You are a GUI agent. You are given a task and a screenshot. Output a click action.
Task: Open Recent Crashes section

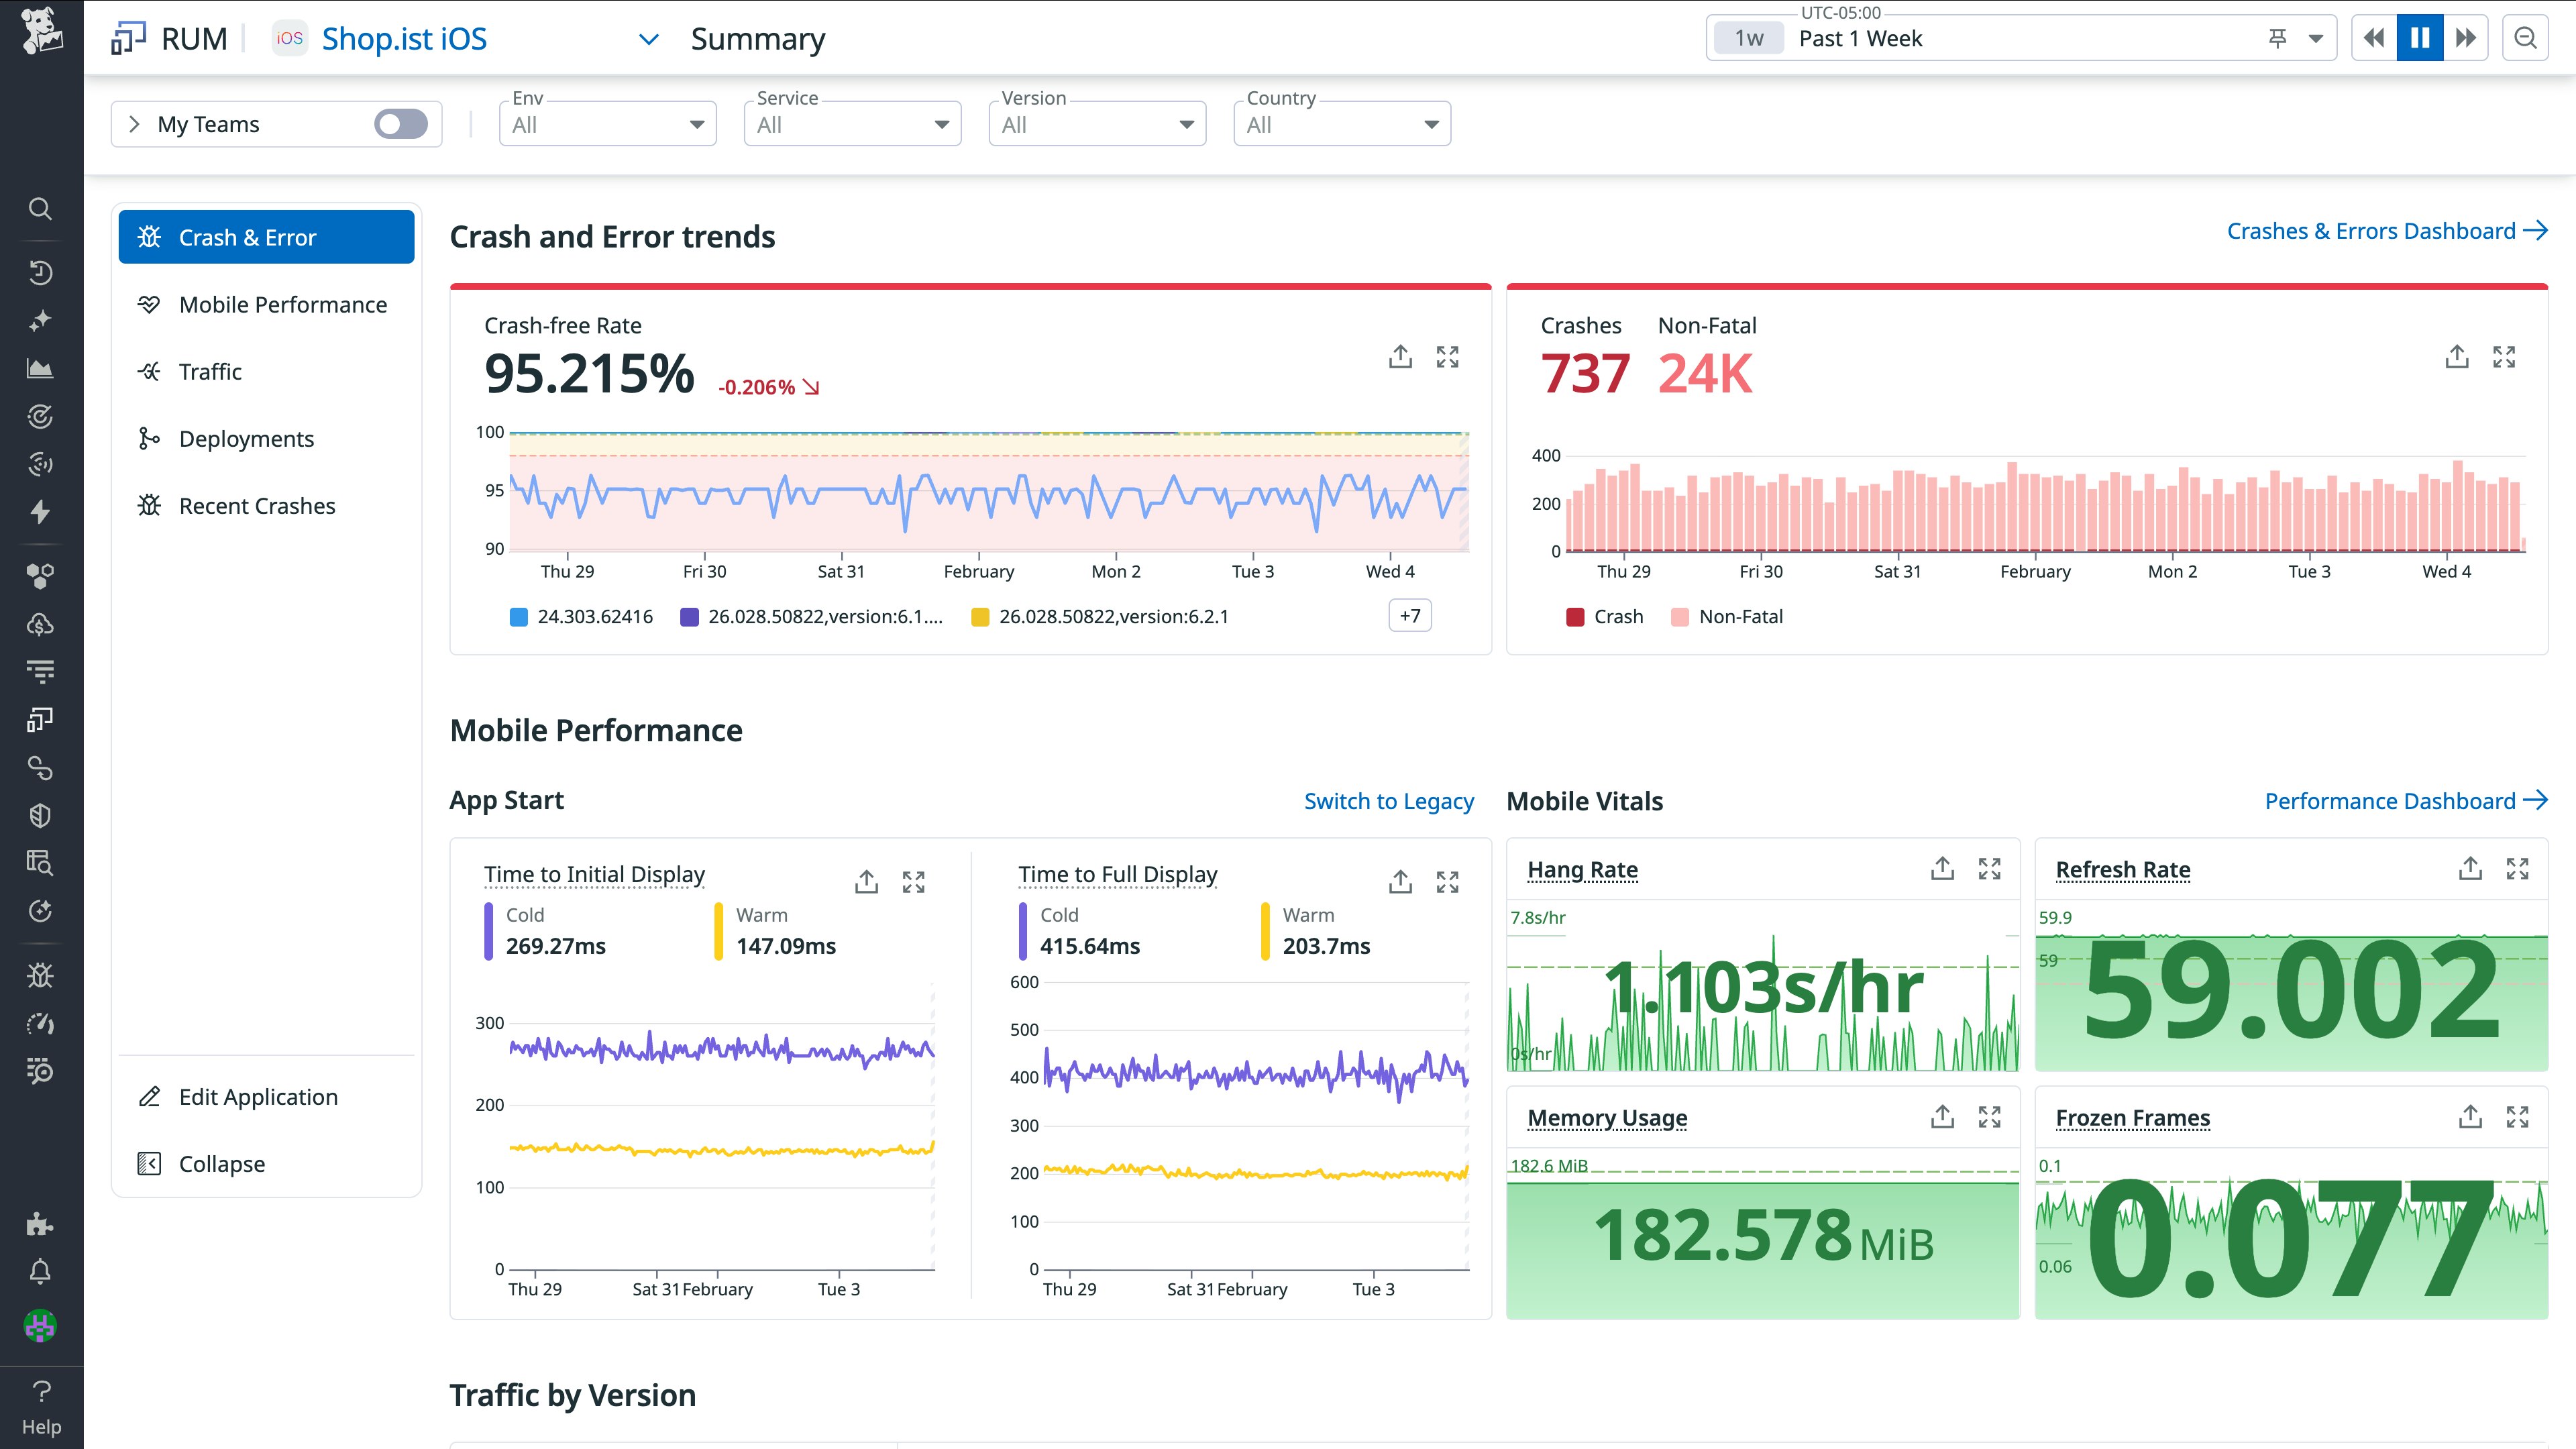click(256, 506)
